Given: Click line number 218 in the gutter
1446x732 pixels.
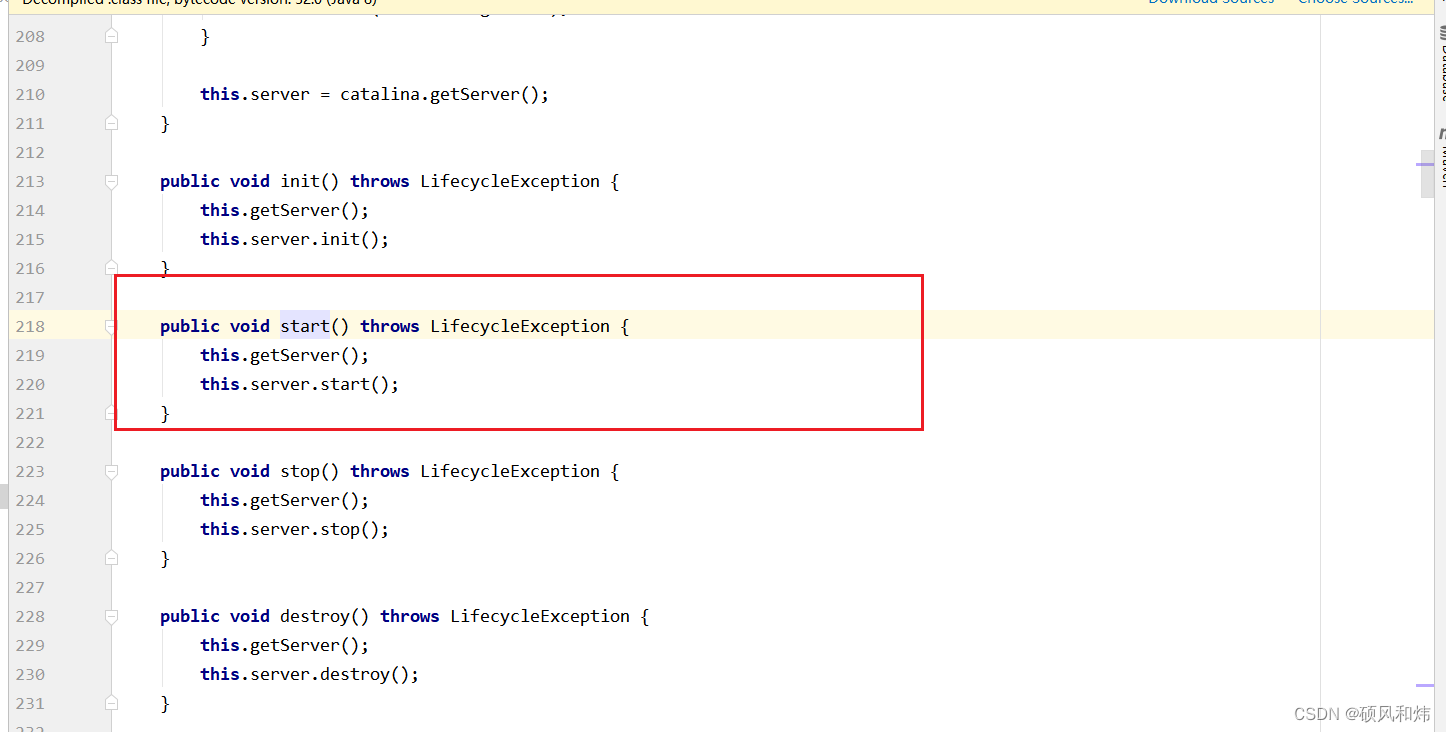Looking at the screenshot, I should coord(30,326).
